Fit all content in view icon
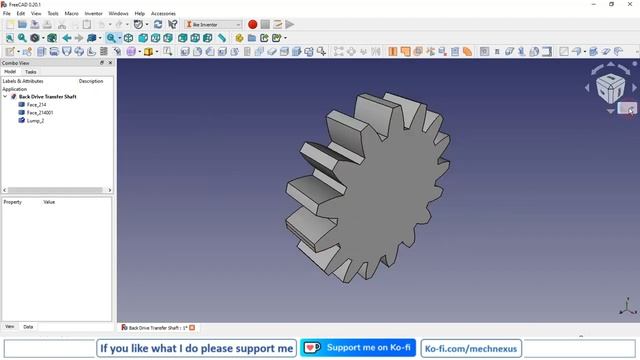The width and height of the screenshot is (640, 360). pyautogui.click(x=9, y=38)
